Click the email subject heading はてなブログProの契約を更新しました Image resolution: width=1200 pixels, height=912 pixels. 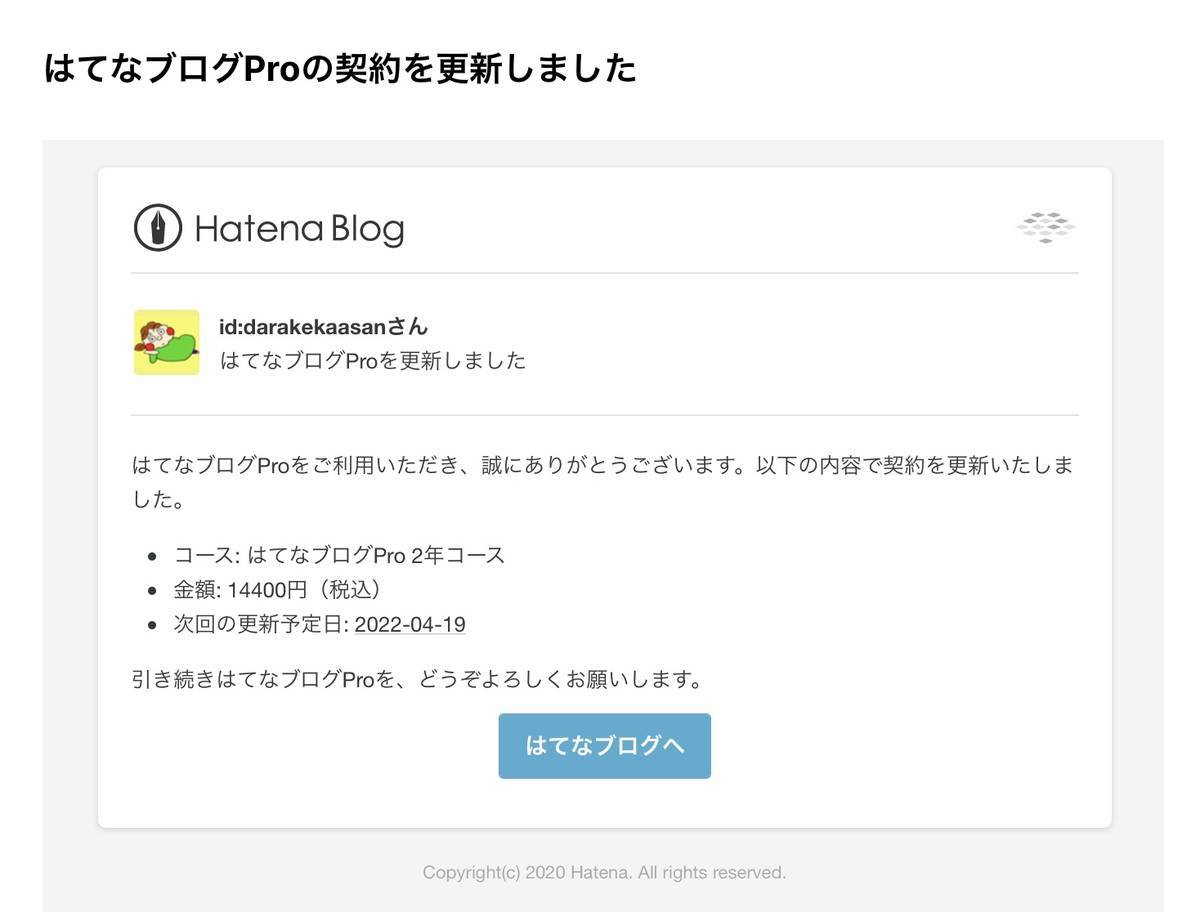click(x=340, y=69)
